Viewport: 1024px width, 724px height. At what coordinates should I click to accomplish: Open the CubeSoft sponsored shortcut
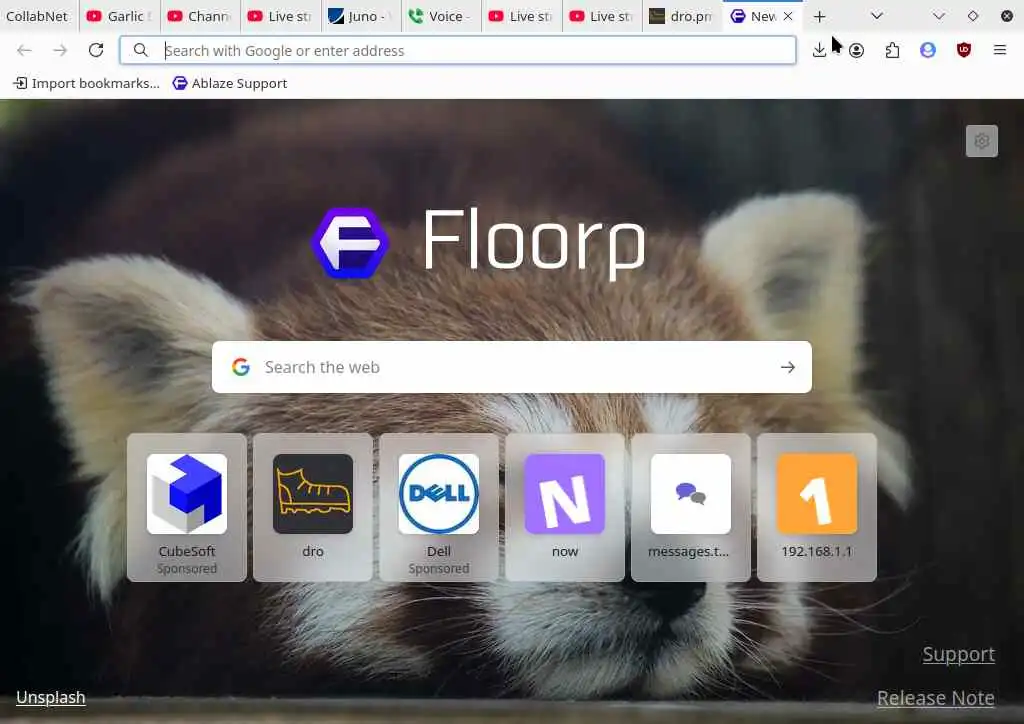187,507
